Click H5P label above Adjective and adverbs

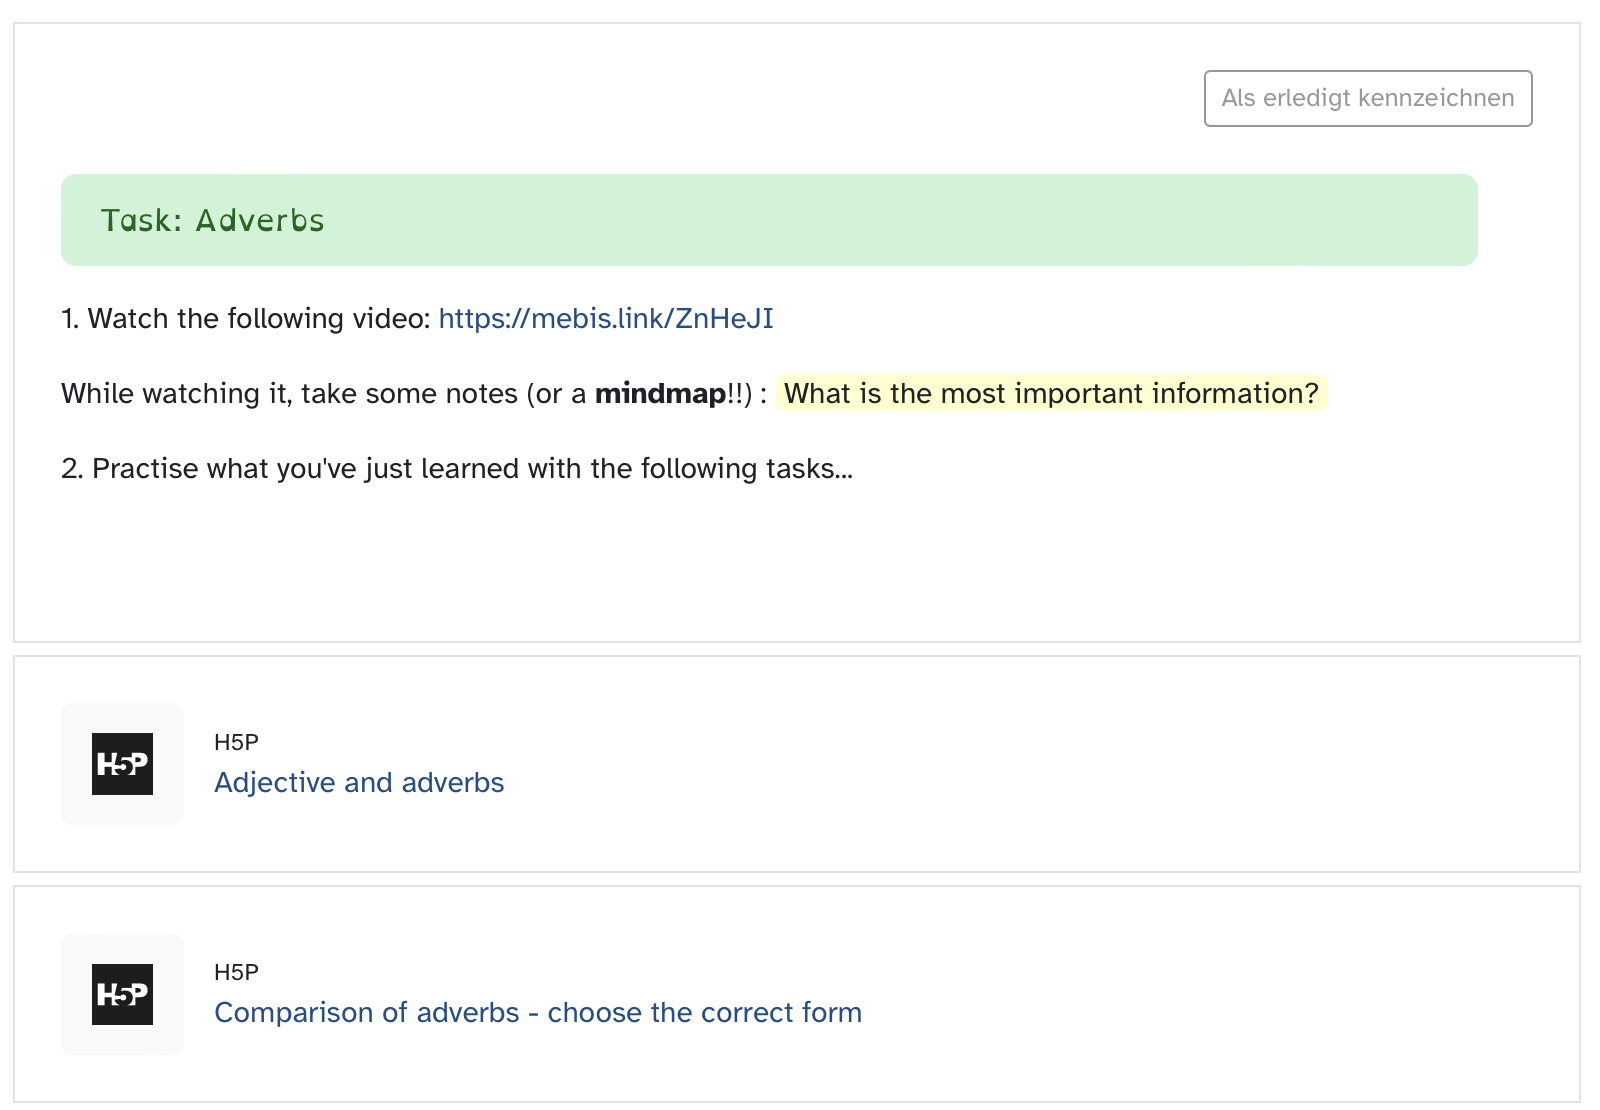[236, 742]
